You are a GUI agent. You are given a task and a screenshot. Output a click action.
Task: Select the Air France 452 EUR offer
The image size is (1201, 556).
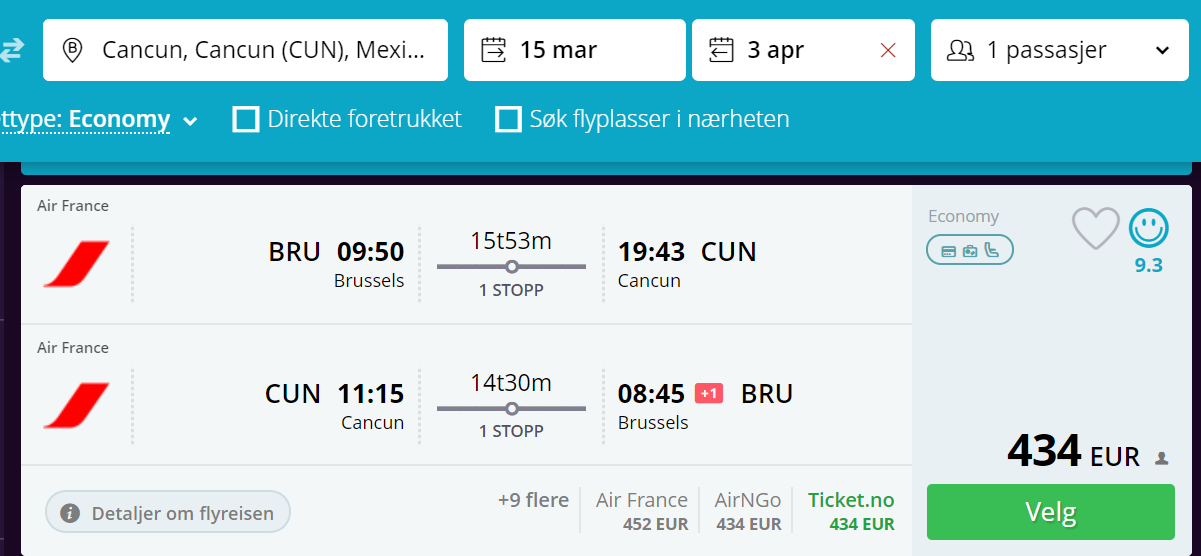coord(642,511)
